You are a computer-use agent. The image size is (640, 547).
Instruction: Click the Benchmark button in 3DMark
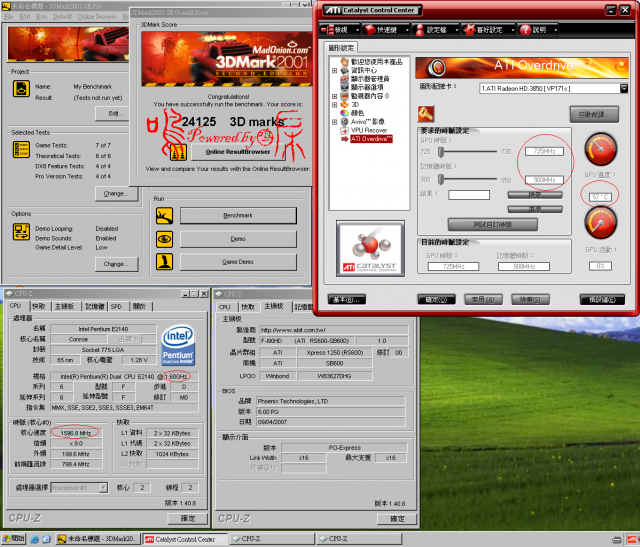[x=238, y=216]
